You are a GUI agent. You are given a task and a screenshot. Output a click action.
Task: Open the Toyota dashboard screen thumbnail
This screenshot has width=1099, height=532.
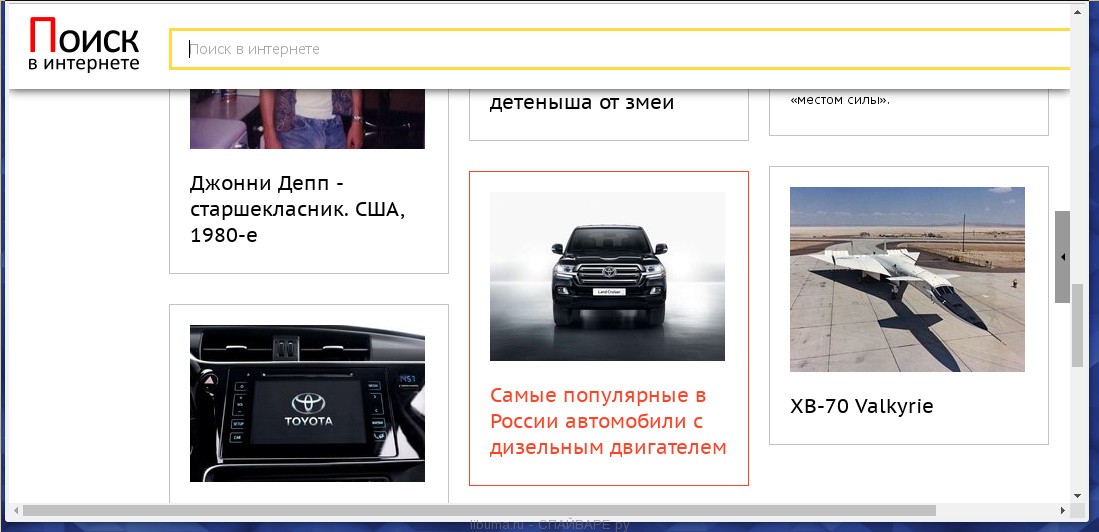(x=307, y=403)
